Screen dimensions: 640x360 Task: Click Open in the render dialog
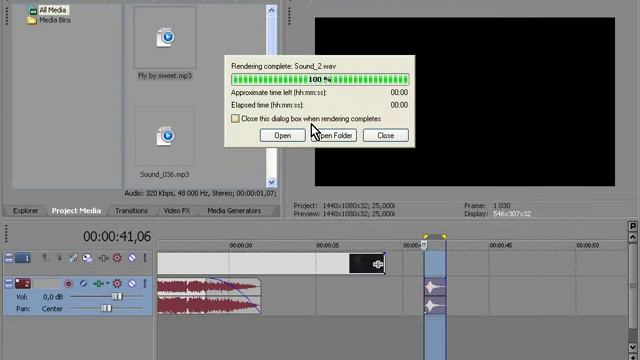(282, 136)
